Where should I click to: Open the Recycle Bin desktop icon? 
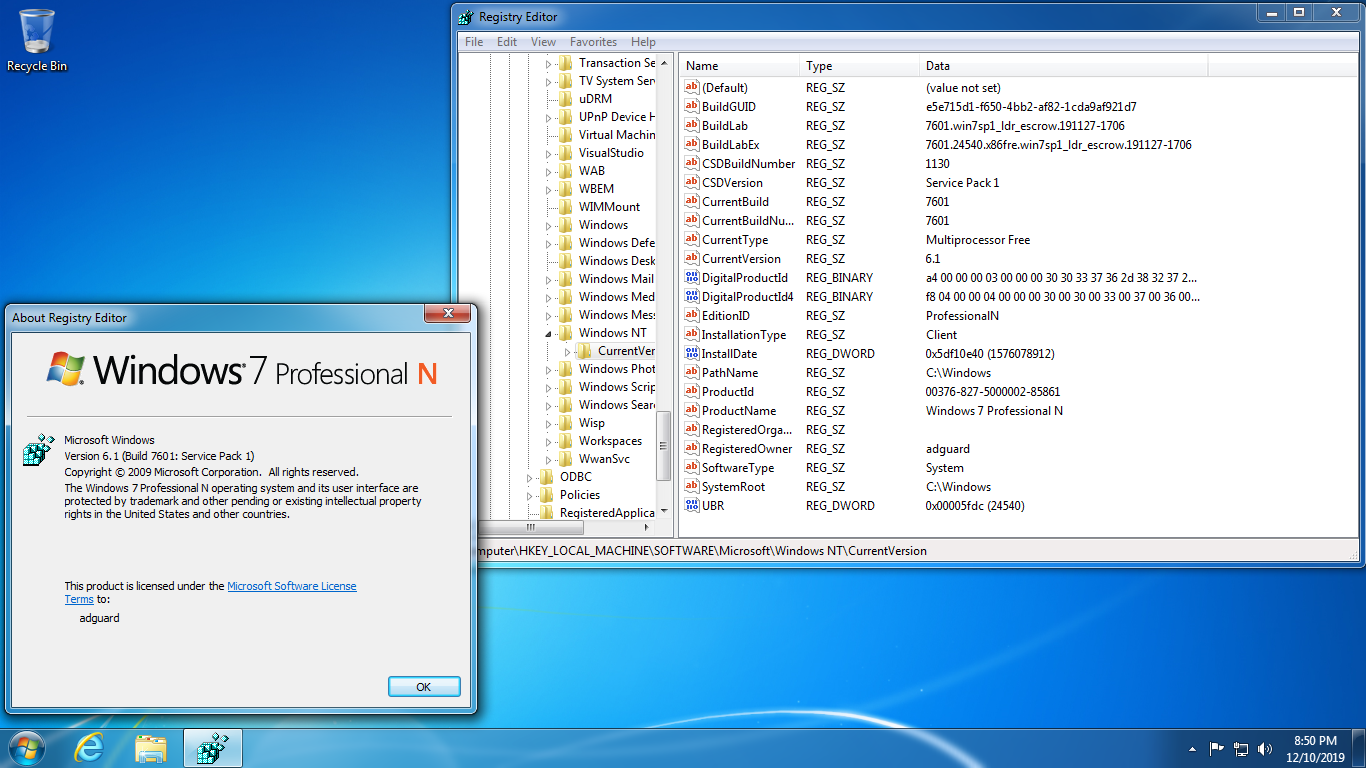click(37, 41)
